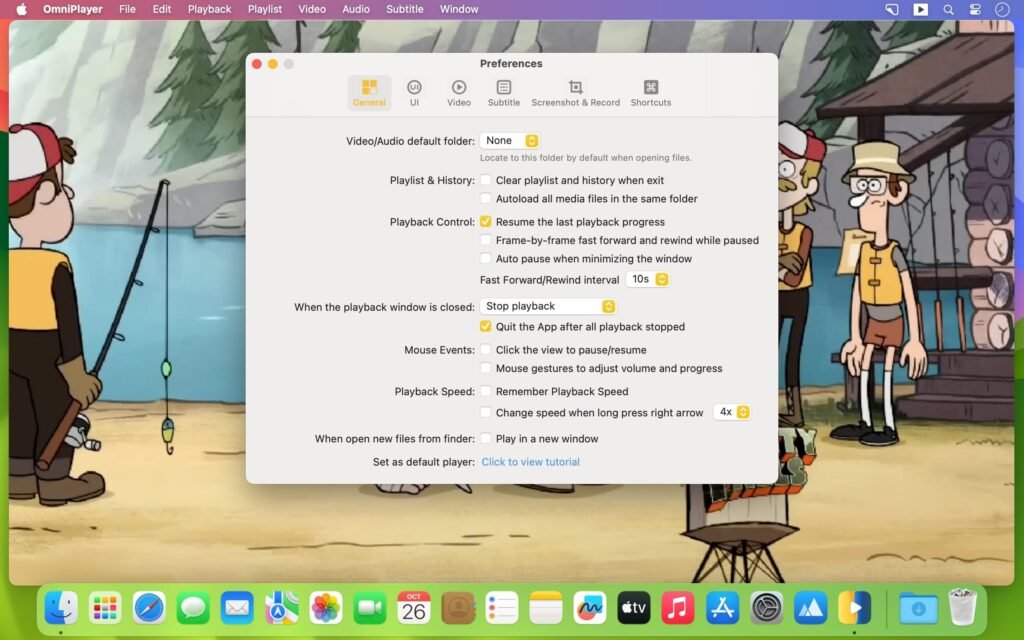Image resolution: width=1024 pixels, height=640 pixels.
Task: Open the Trash from the Dock
Action: click(x=963, y=607)
